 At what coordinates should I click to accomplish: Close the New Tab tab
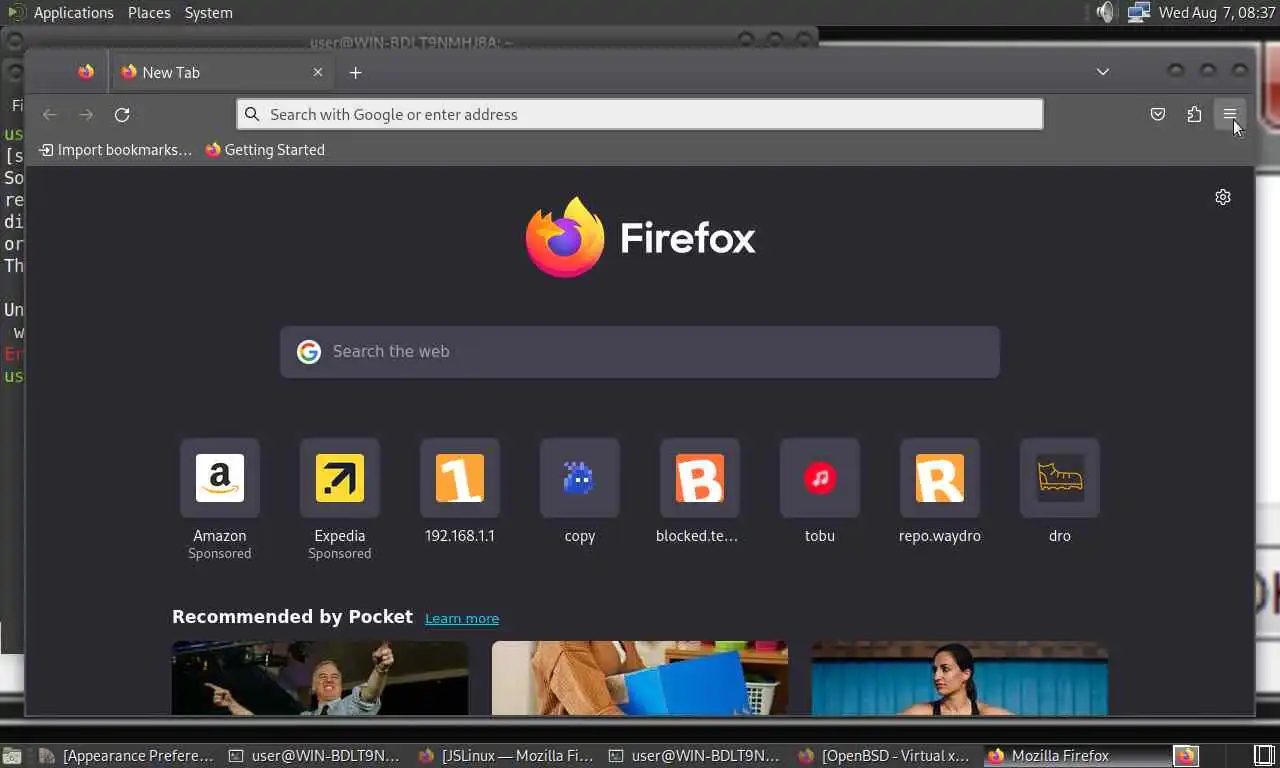(x=318, y=72)
